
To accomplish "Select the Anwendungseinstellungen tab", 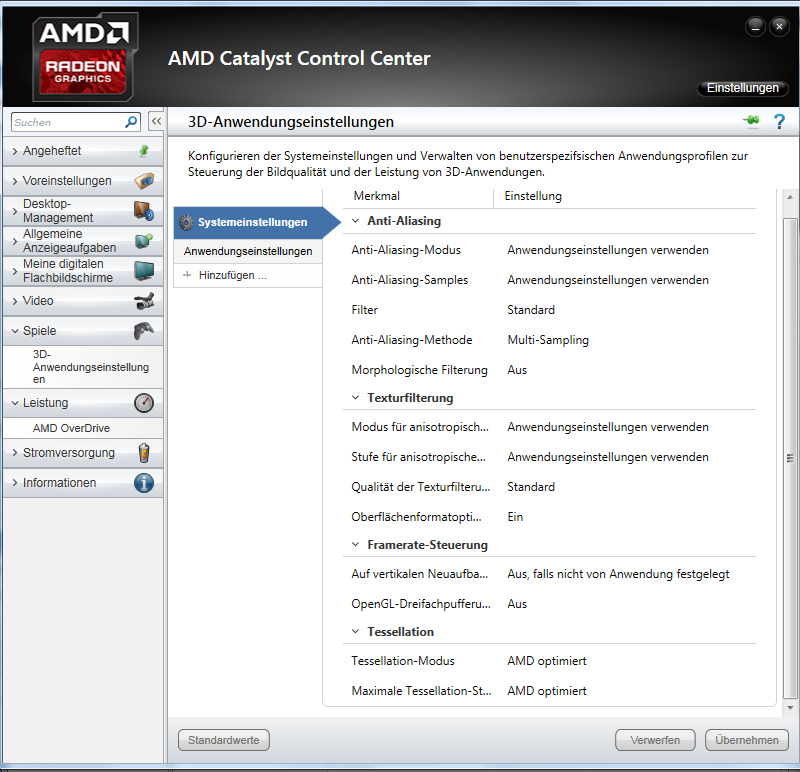I will tap(248, 251).
